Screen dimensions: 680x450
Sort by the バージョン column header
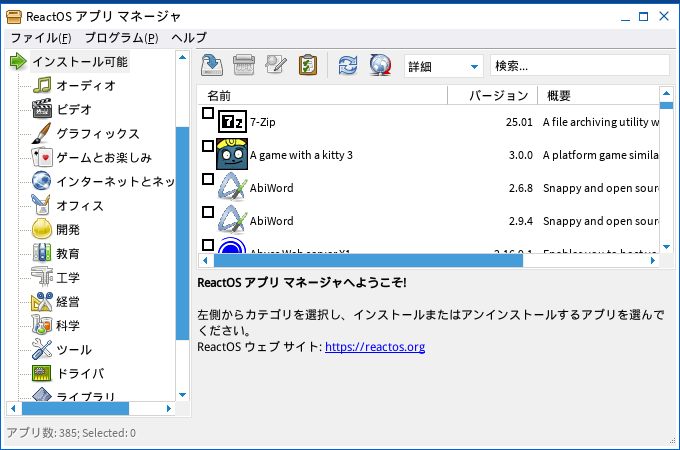(x=493, y=95)
